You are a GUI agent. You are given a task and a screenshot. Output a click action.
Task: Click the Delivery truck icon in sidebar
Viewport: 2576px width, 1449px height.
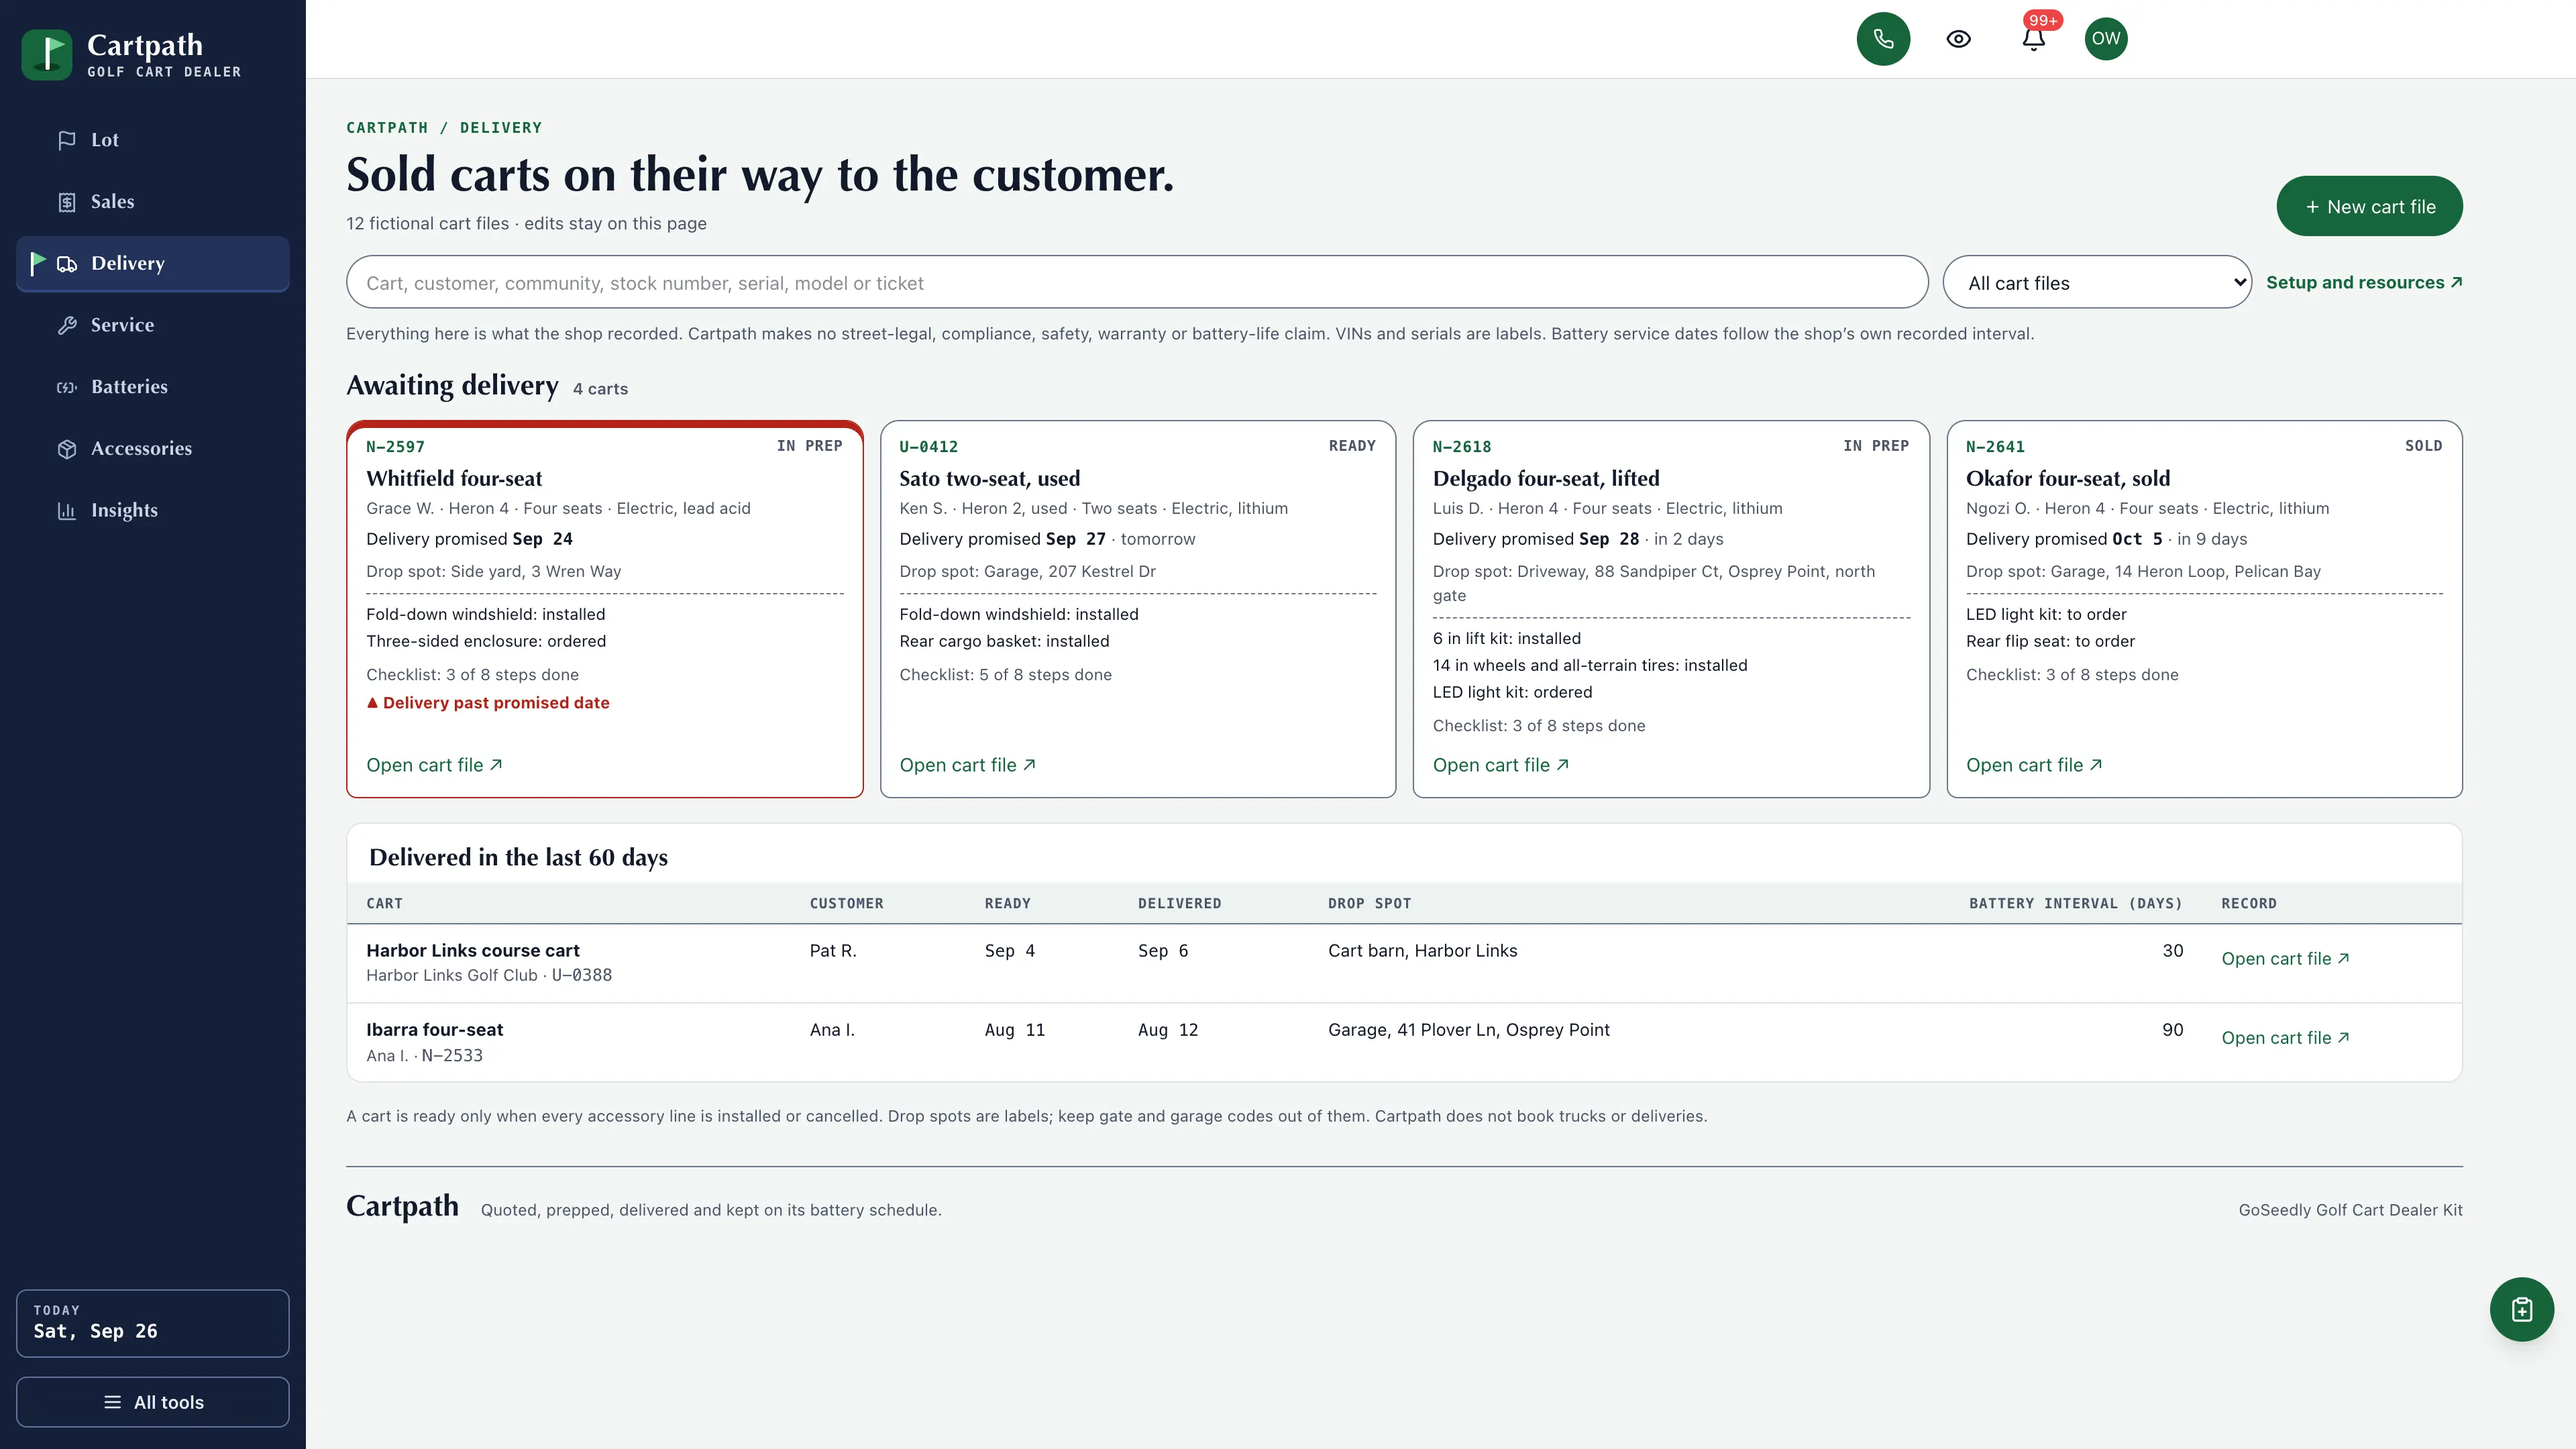click(67, 264)
